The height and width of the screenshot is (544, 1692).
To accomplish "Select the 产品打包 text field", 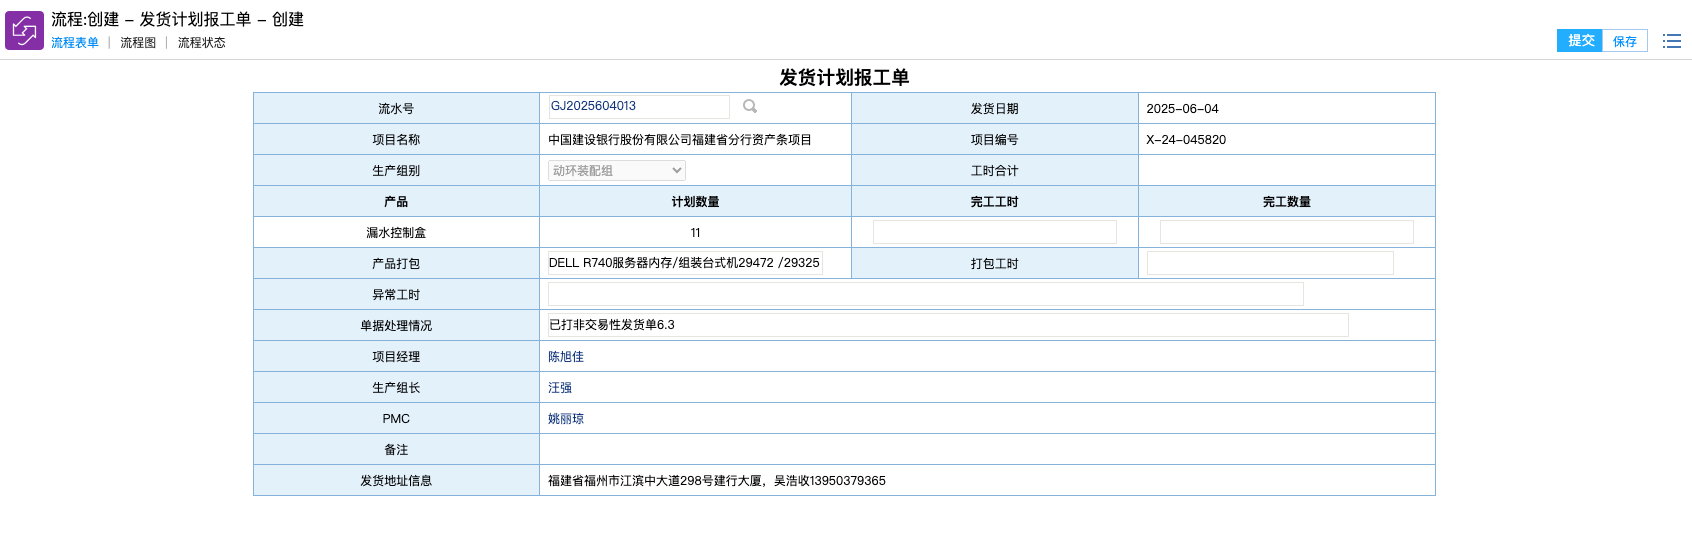I will 685,263.
